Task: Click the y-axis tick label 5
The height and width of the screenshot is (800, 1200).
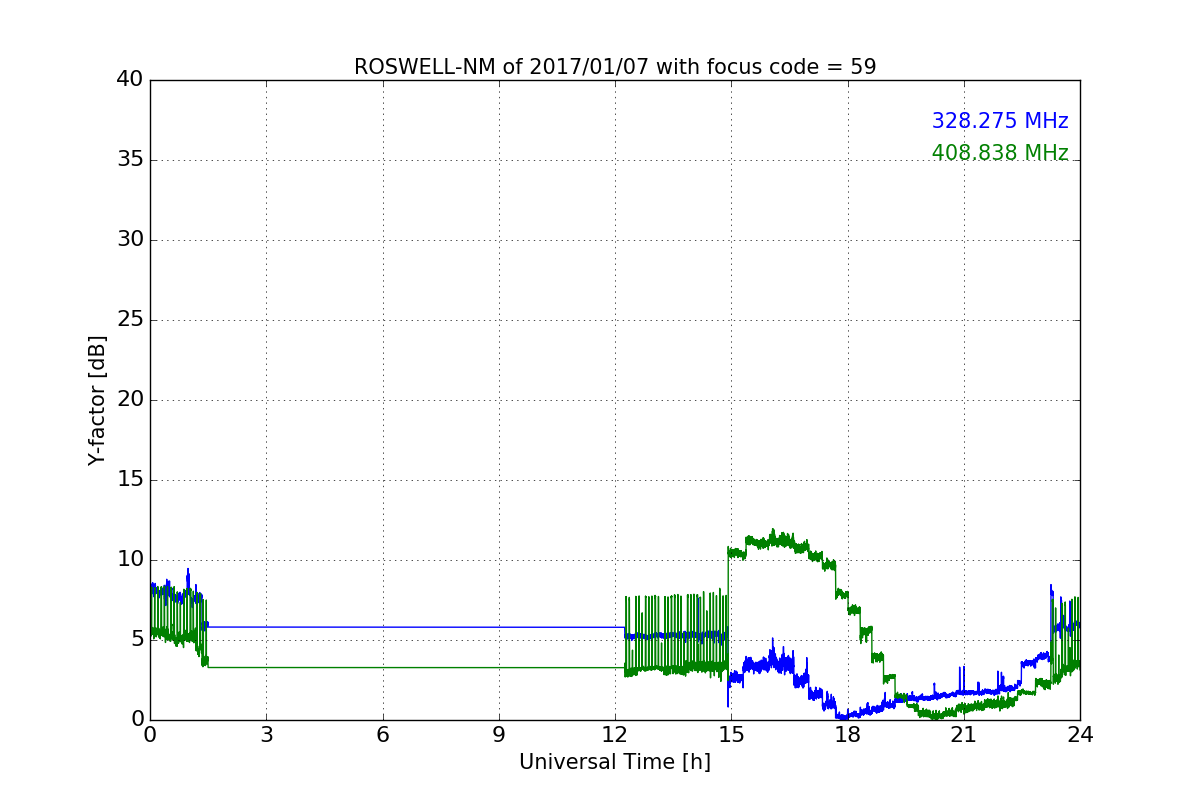Action: tap(137, 640)
